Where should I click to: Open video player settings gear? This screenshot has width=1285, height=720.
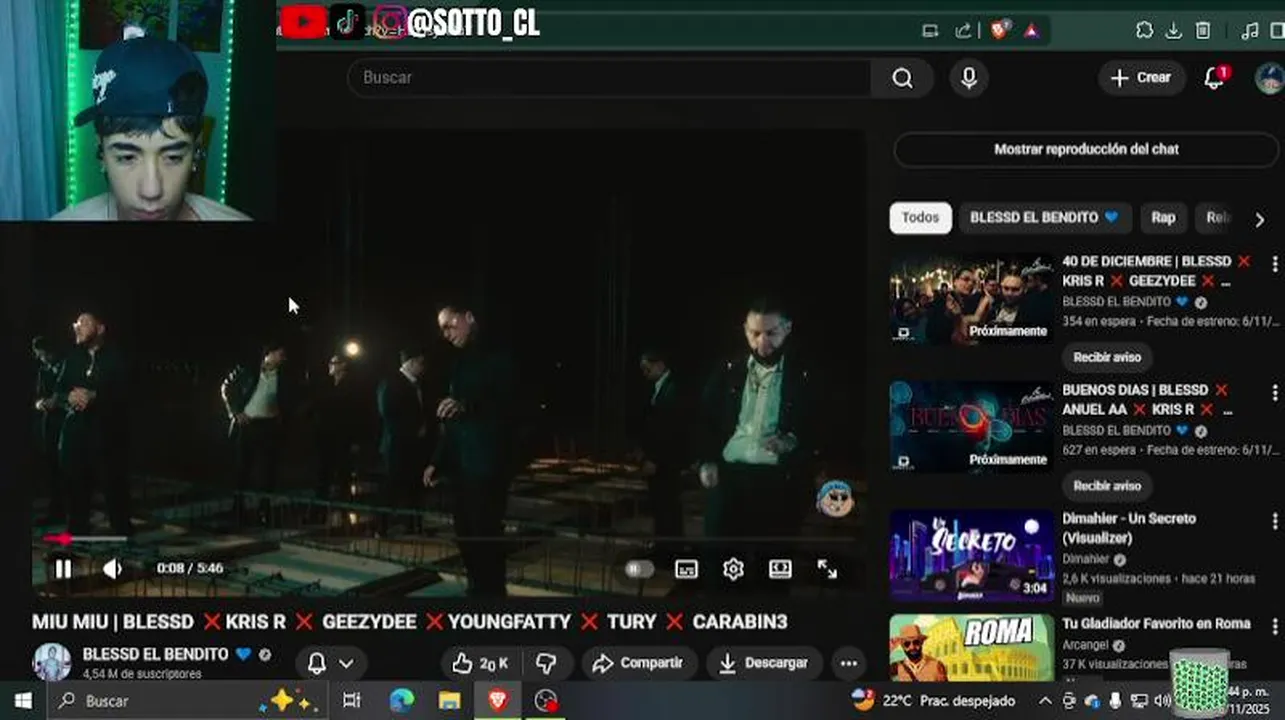tap(733, 569)
